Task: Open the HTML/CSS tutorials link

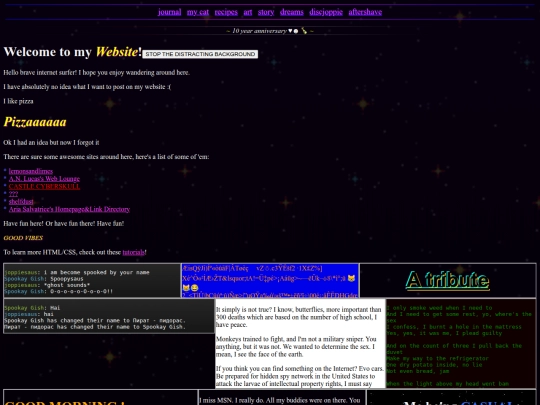Action: pyautogui.click(x=133, y=252)
